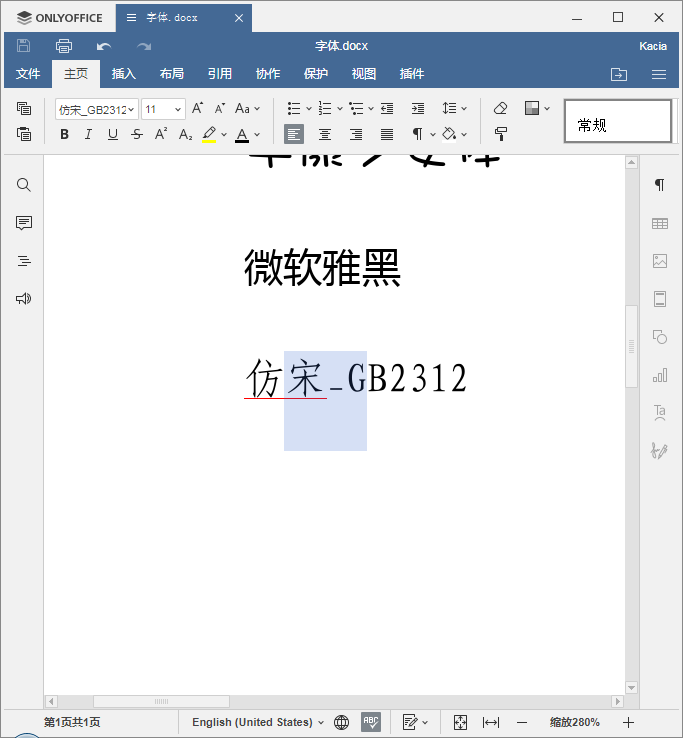Decrease paragraph indent
This screenshot has height=738, width=683.
387,109
